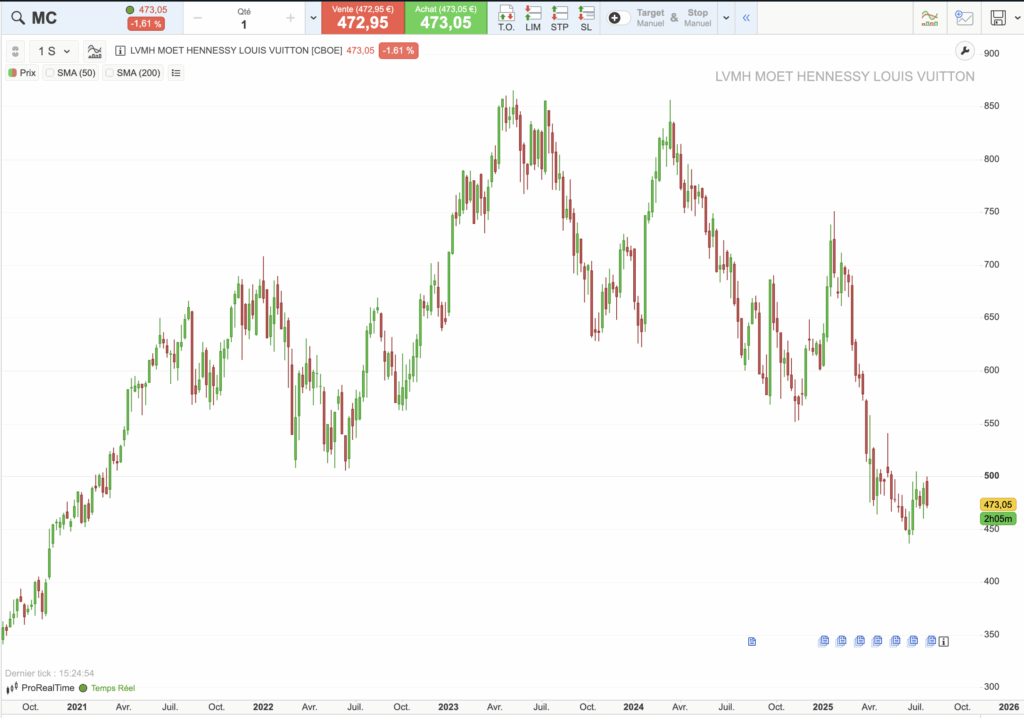Click the floppy disk save icon
The height and width of the screenshot is (718, 1024).
click(998, 18)
